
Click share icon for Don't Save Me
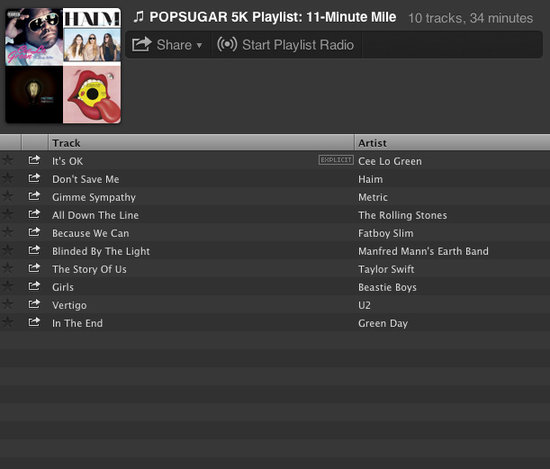34,178
